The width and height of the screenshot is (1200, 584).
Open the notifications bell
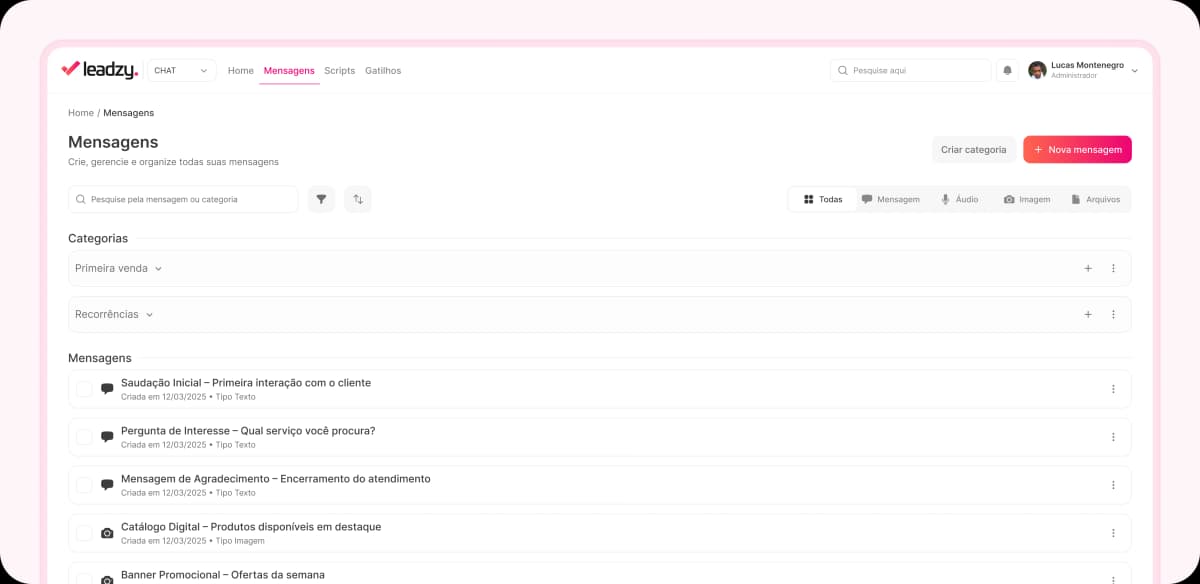coord(1007,70)
